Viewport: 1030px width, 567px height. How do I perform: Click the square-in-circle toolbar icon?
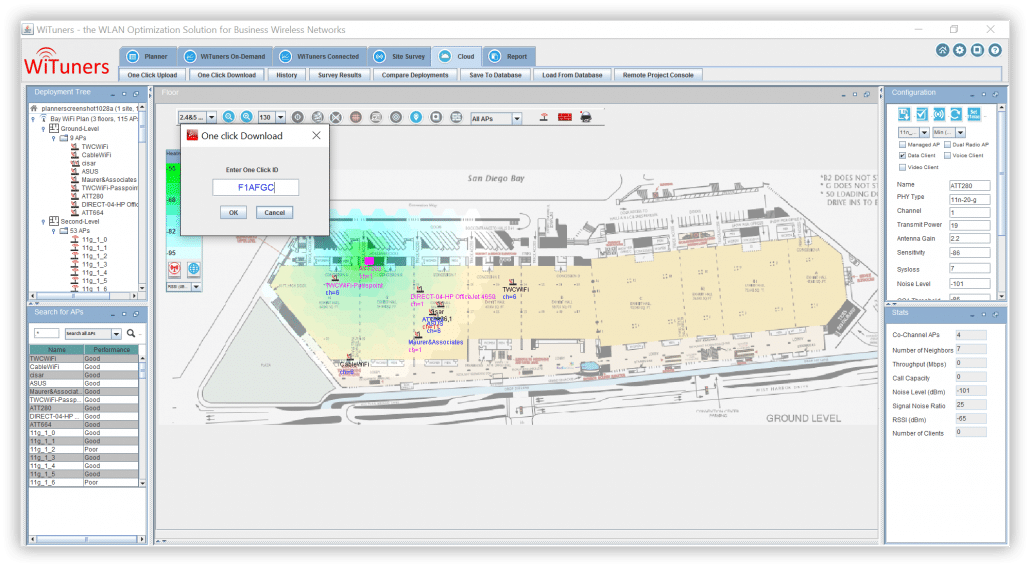click(436, 117)
